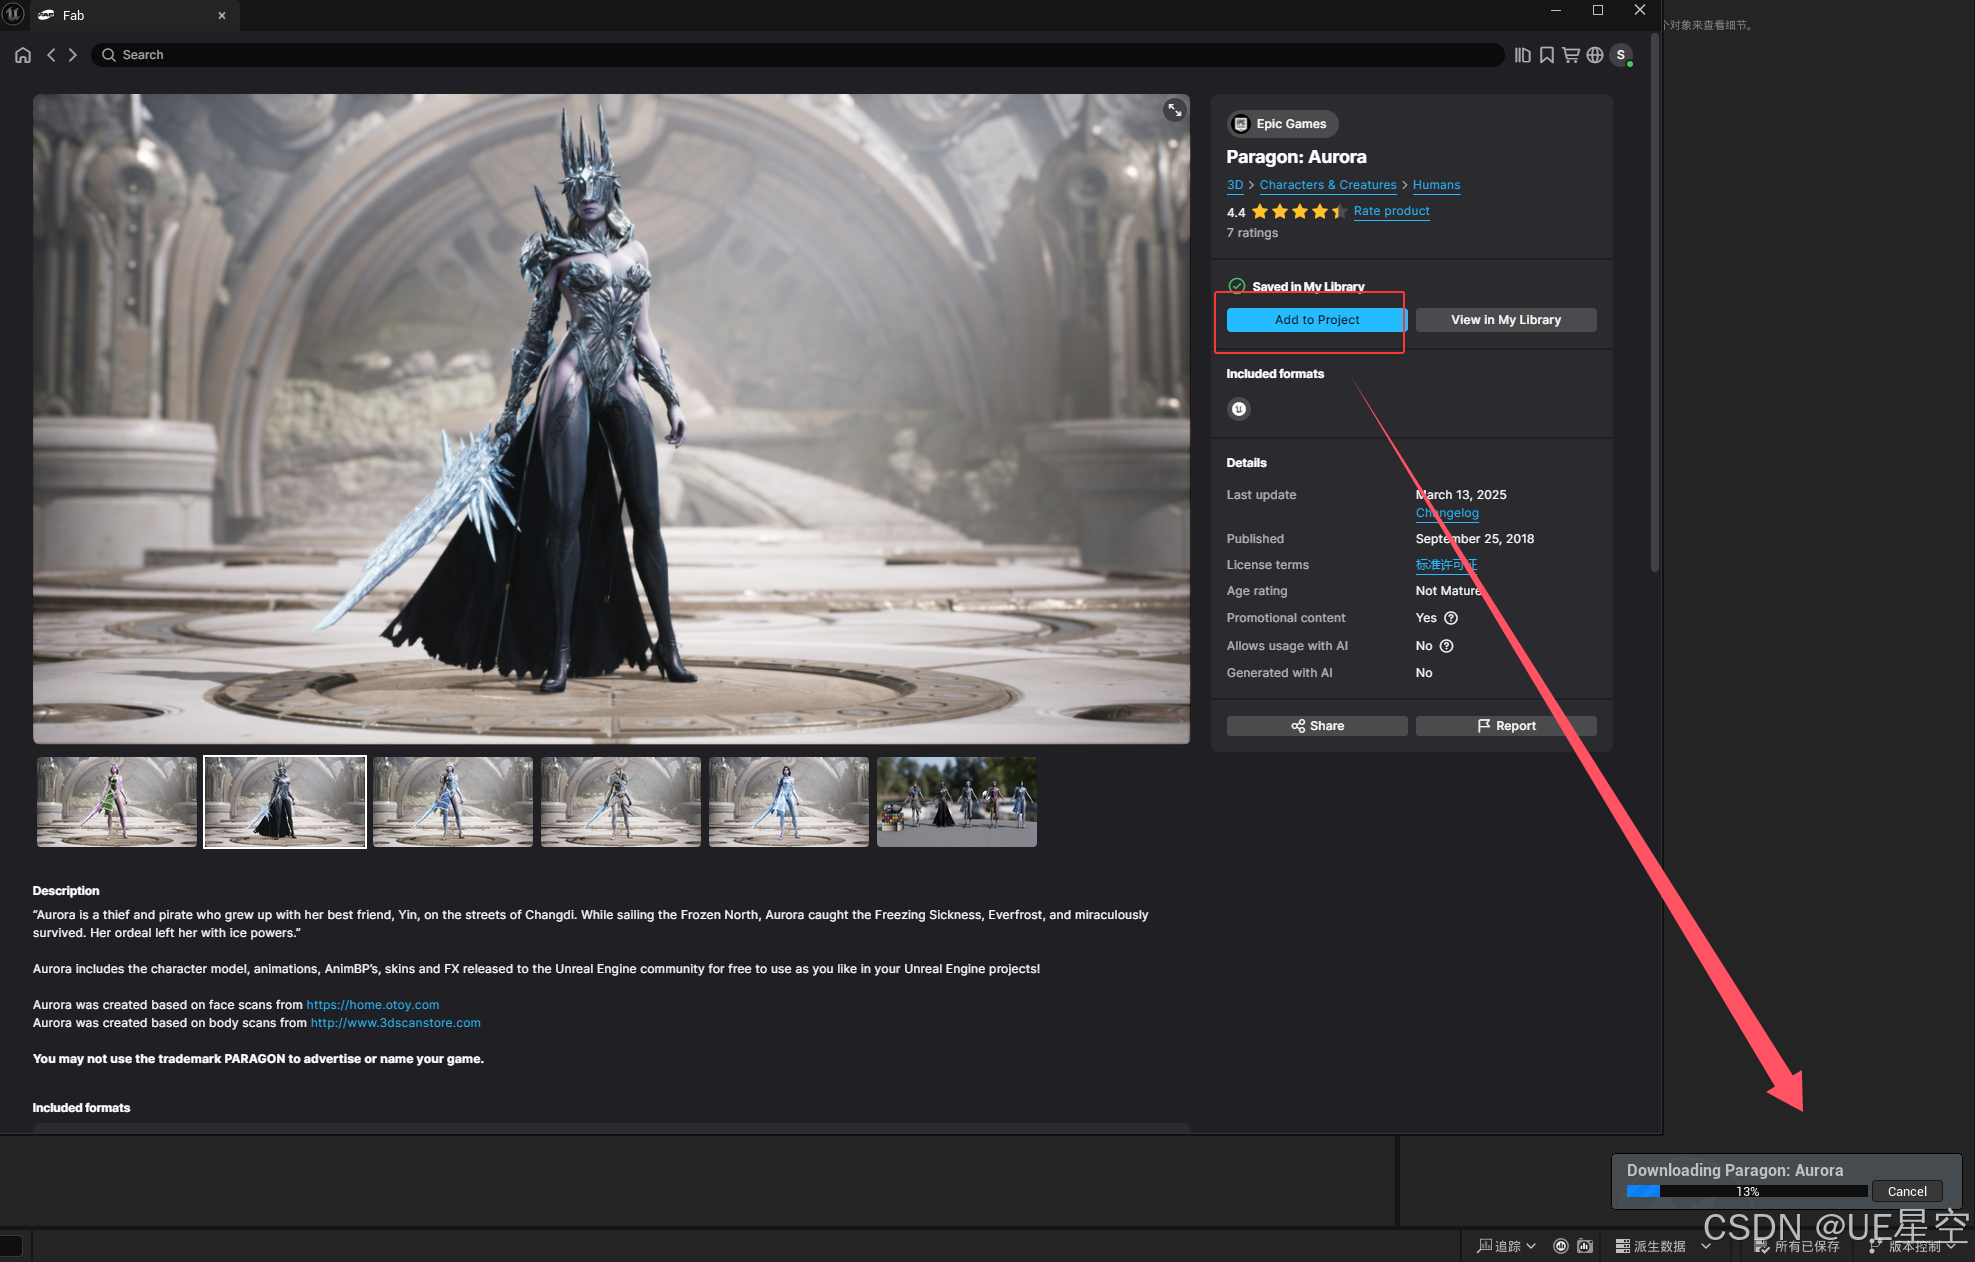Close the Fab tab
The height and width of the screenshot is (1262, 1975).
(222, 15)
